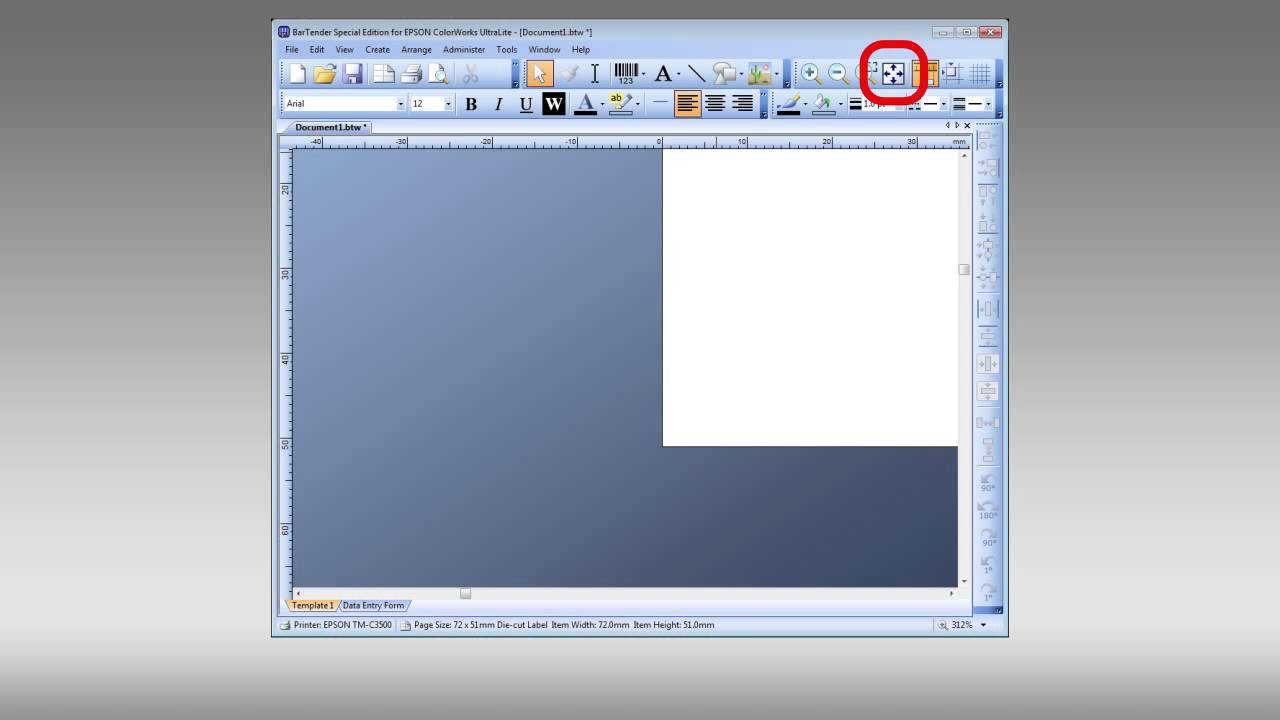Screen dimensions: 1280x720
Task: Toggle the highlighted orange layout view icon
Action: 925,73
